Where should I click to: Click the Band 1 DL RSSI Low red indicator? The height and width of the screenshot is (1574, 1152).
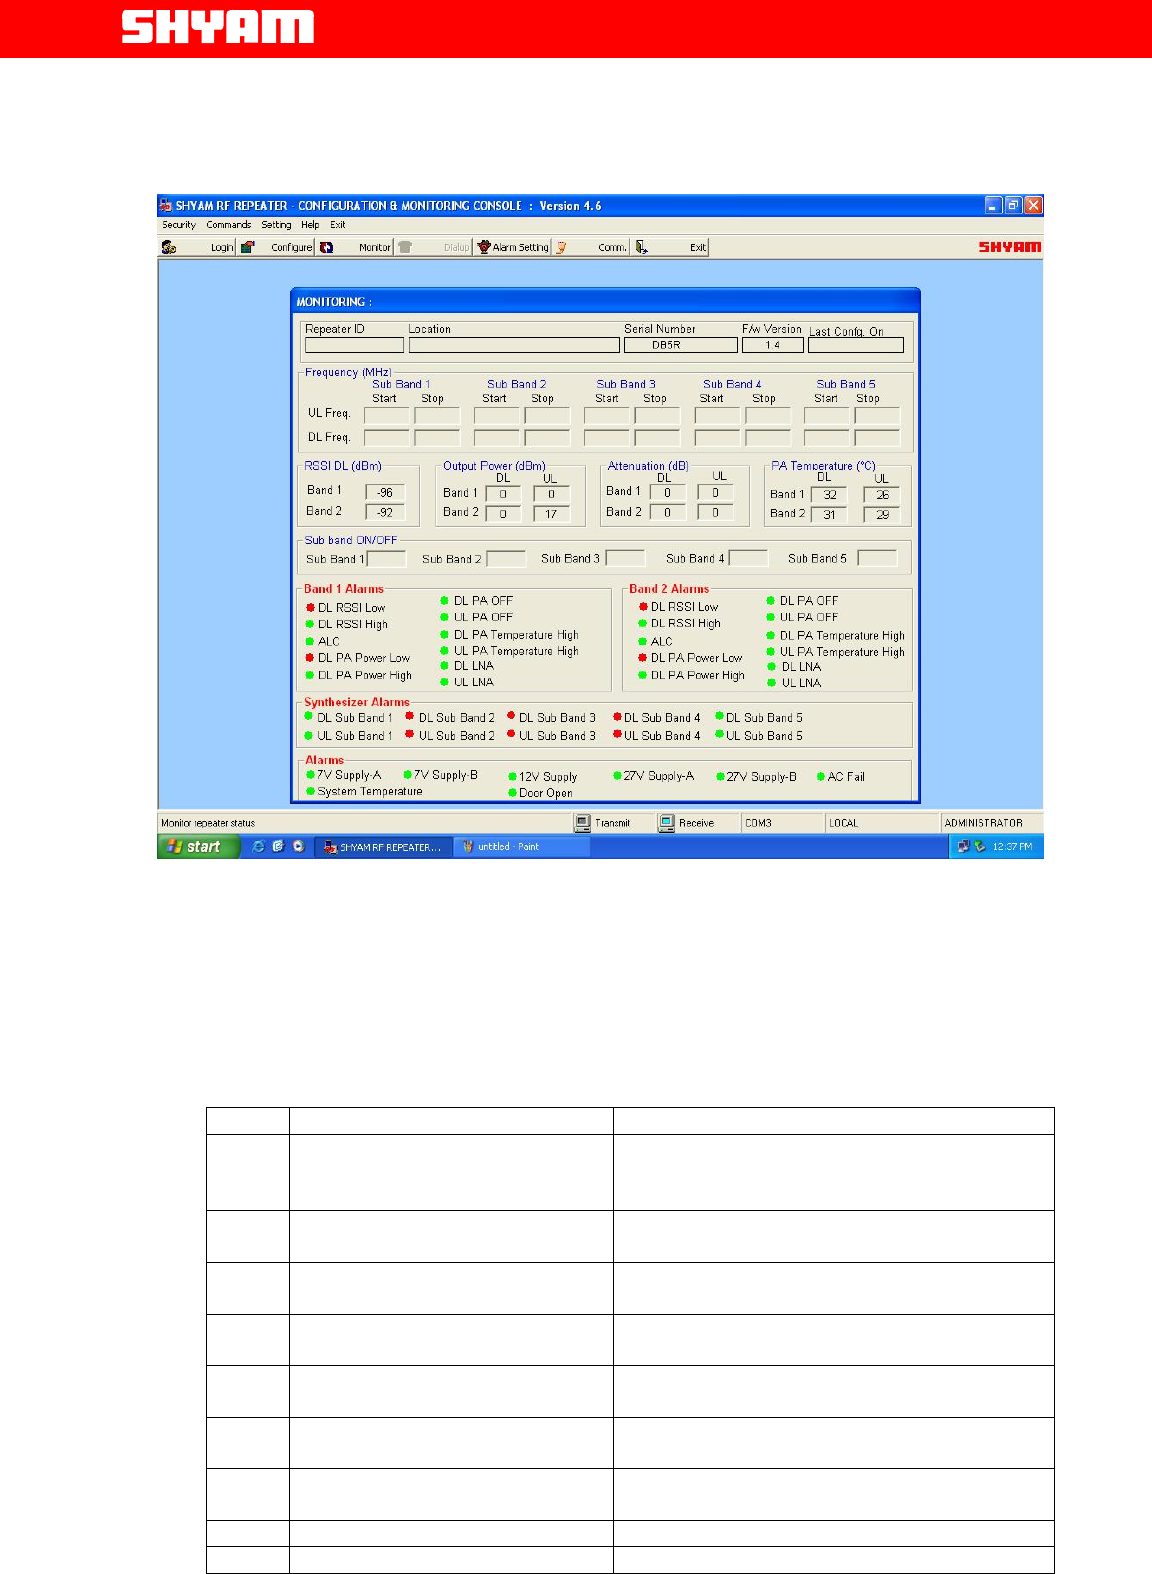pos(310,607)
